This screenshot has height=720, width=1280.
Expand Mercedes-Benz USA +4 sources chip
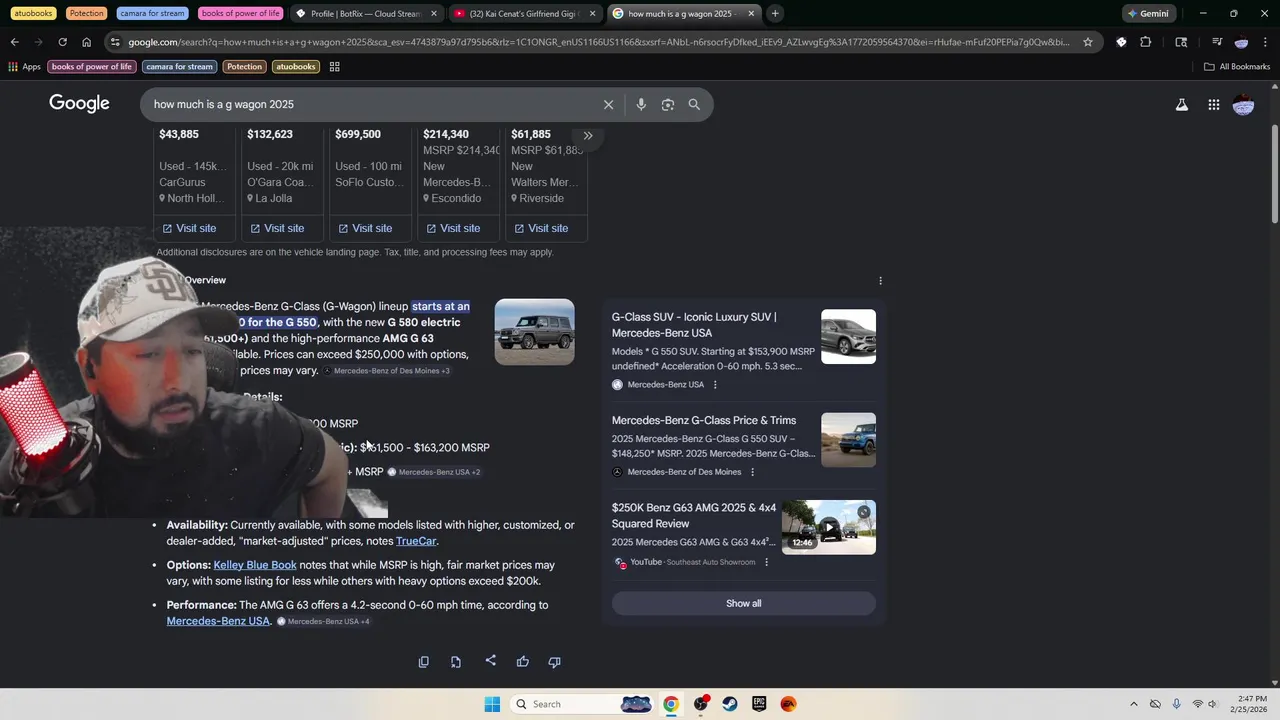pyautogui.click(x=323, y=622)
